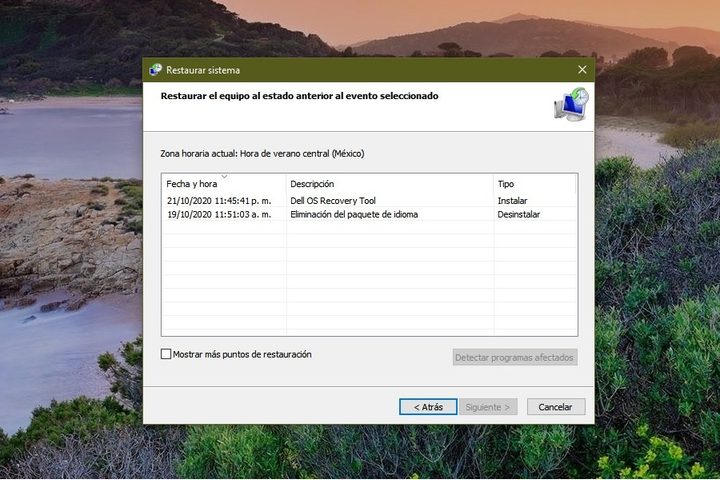Click Detectar programas afectados button
The width and height of the screenshot is (720, 480).
click(x=515, y=357)
